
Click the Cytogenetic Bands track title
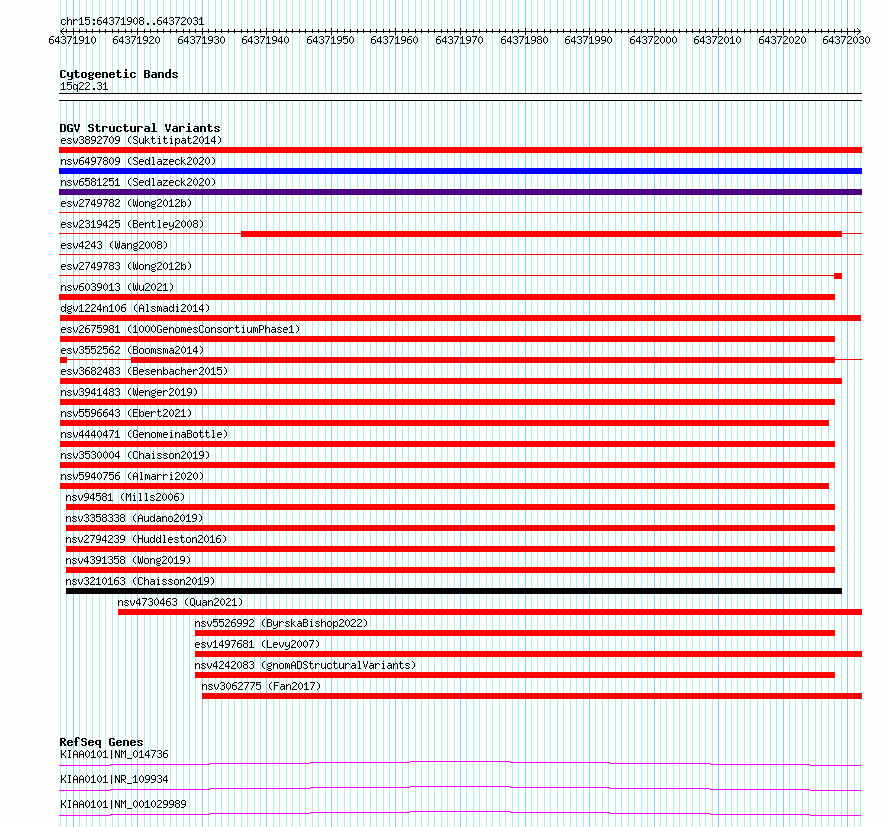pyautogui.click(x=119, y=74)
